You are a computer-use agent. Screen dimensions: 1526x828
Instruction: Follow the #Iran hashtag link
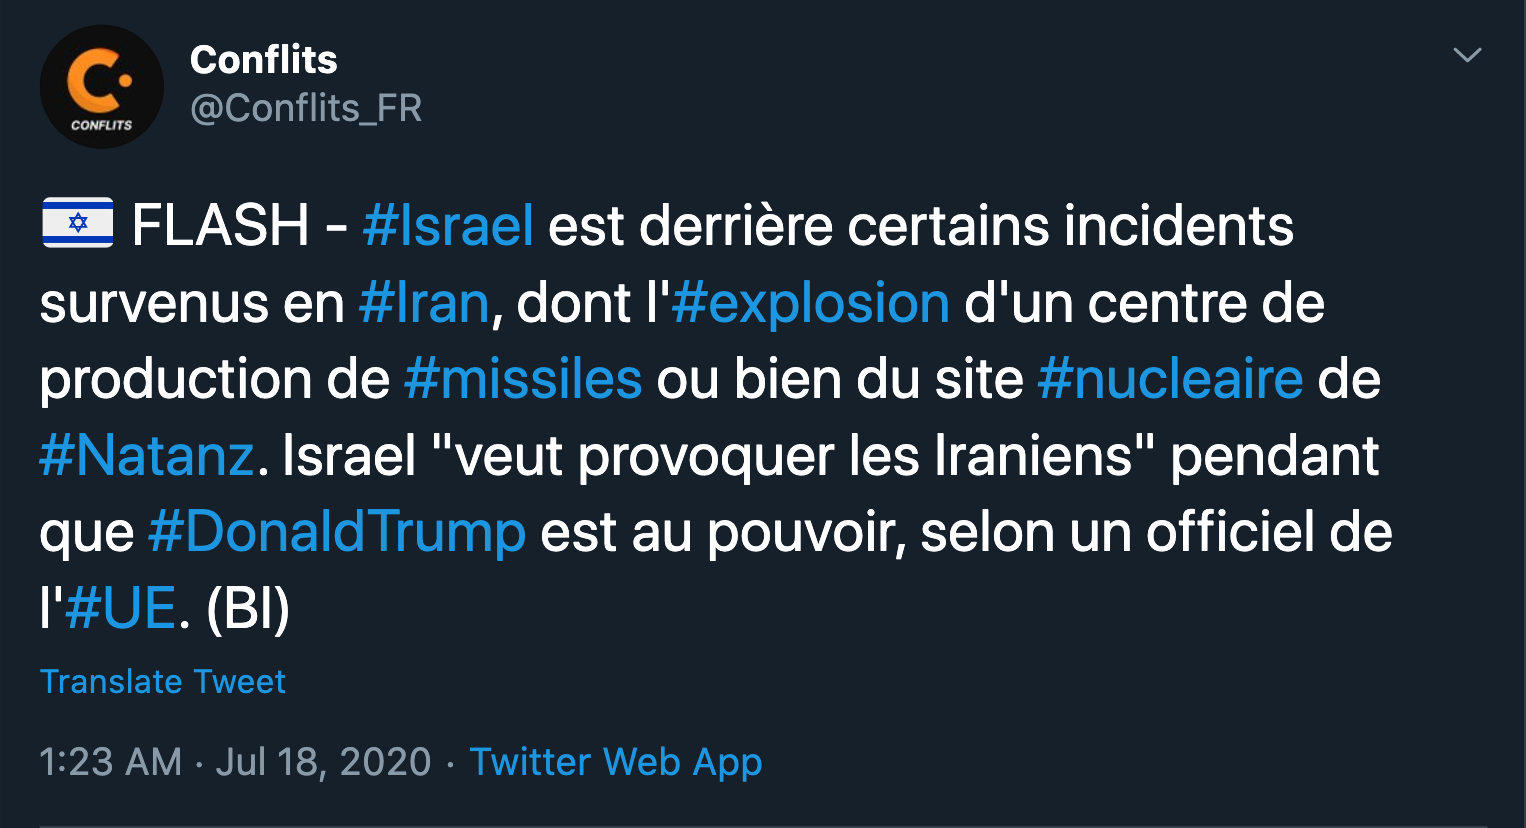tap(424, 302)
